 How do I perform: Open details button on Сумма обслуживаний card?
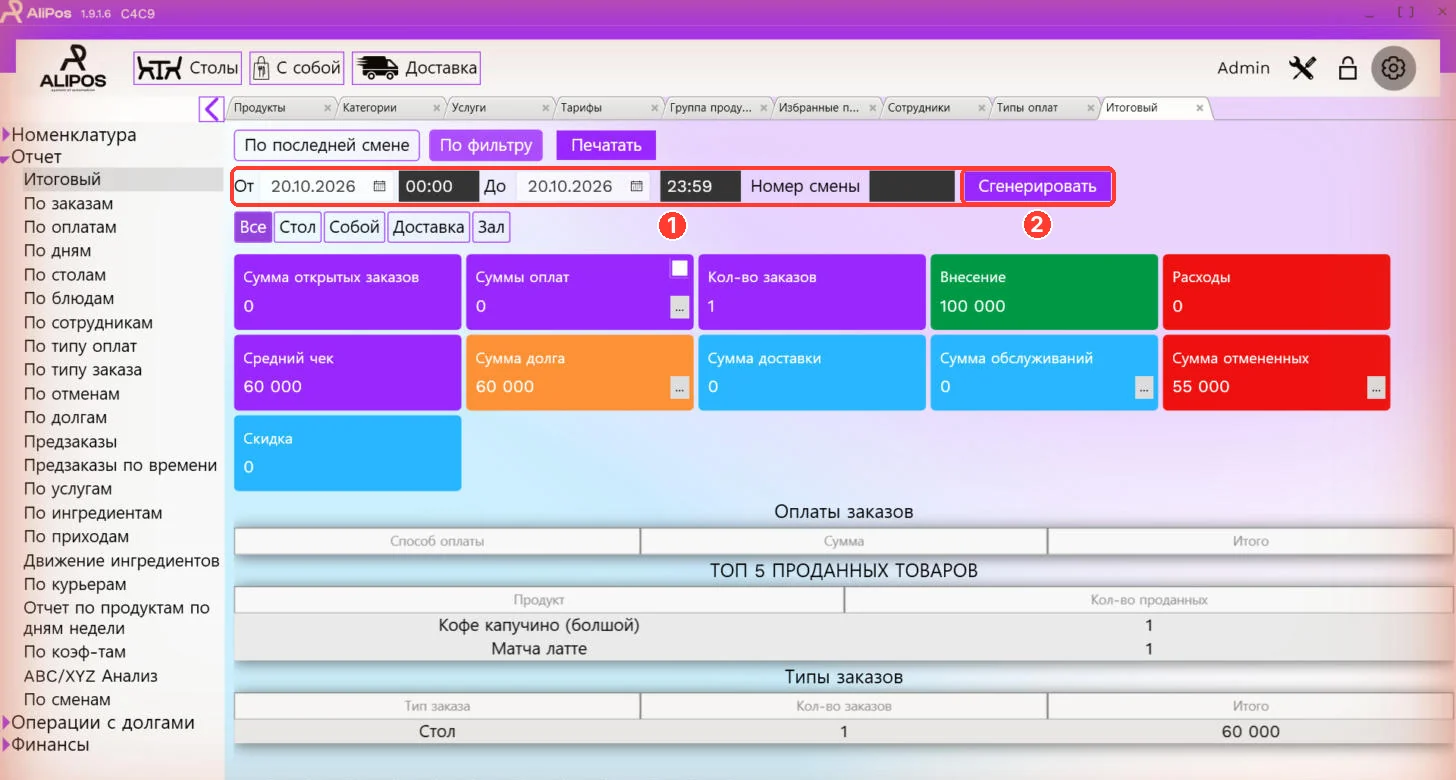click(1144, 388)
